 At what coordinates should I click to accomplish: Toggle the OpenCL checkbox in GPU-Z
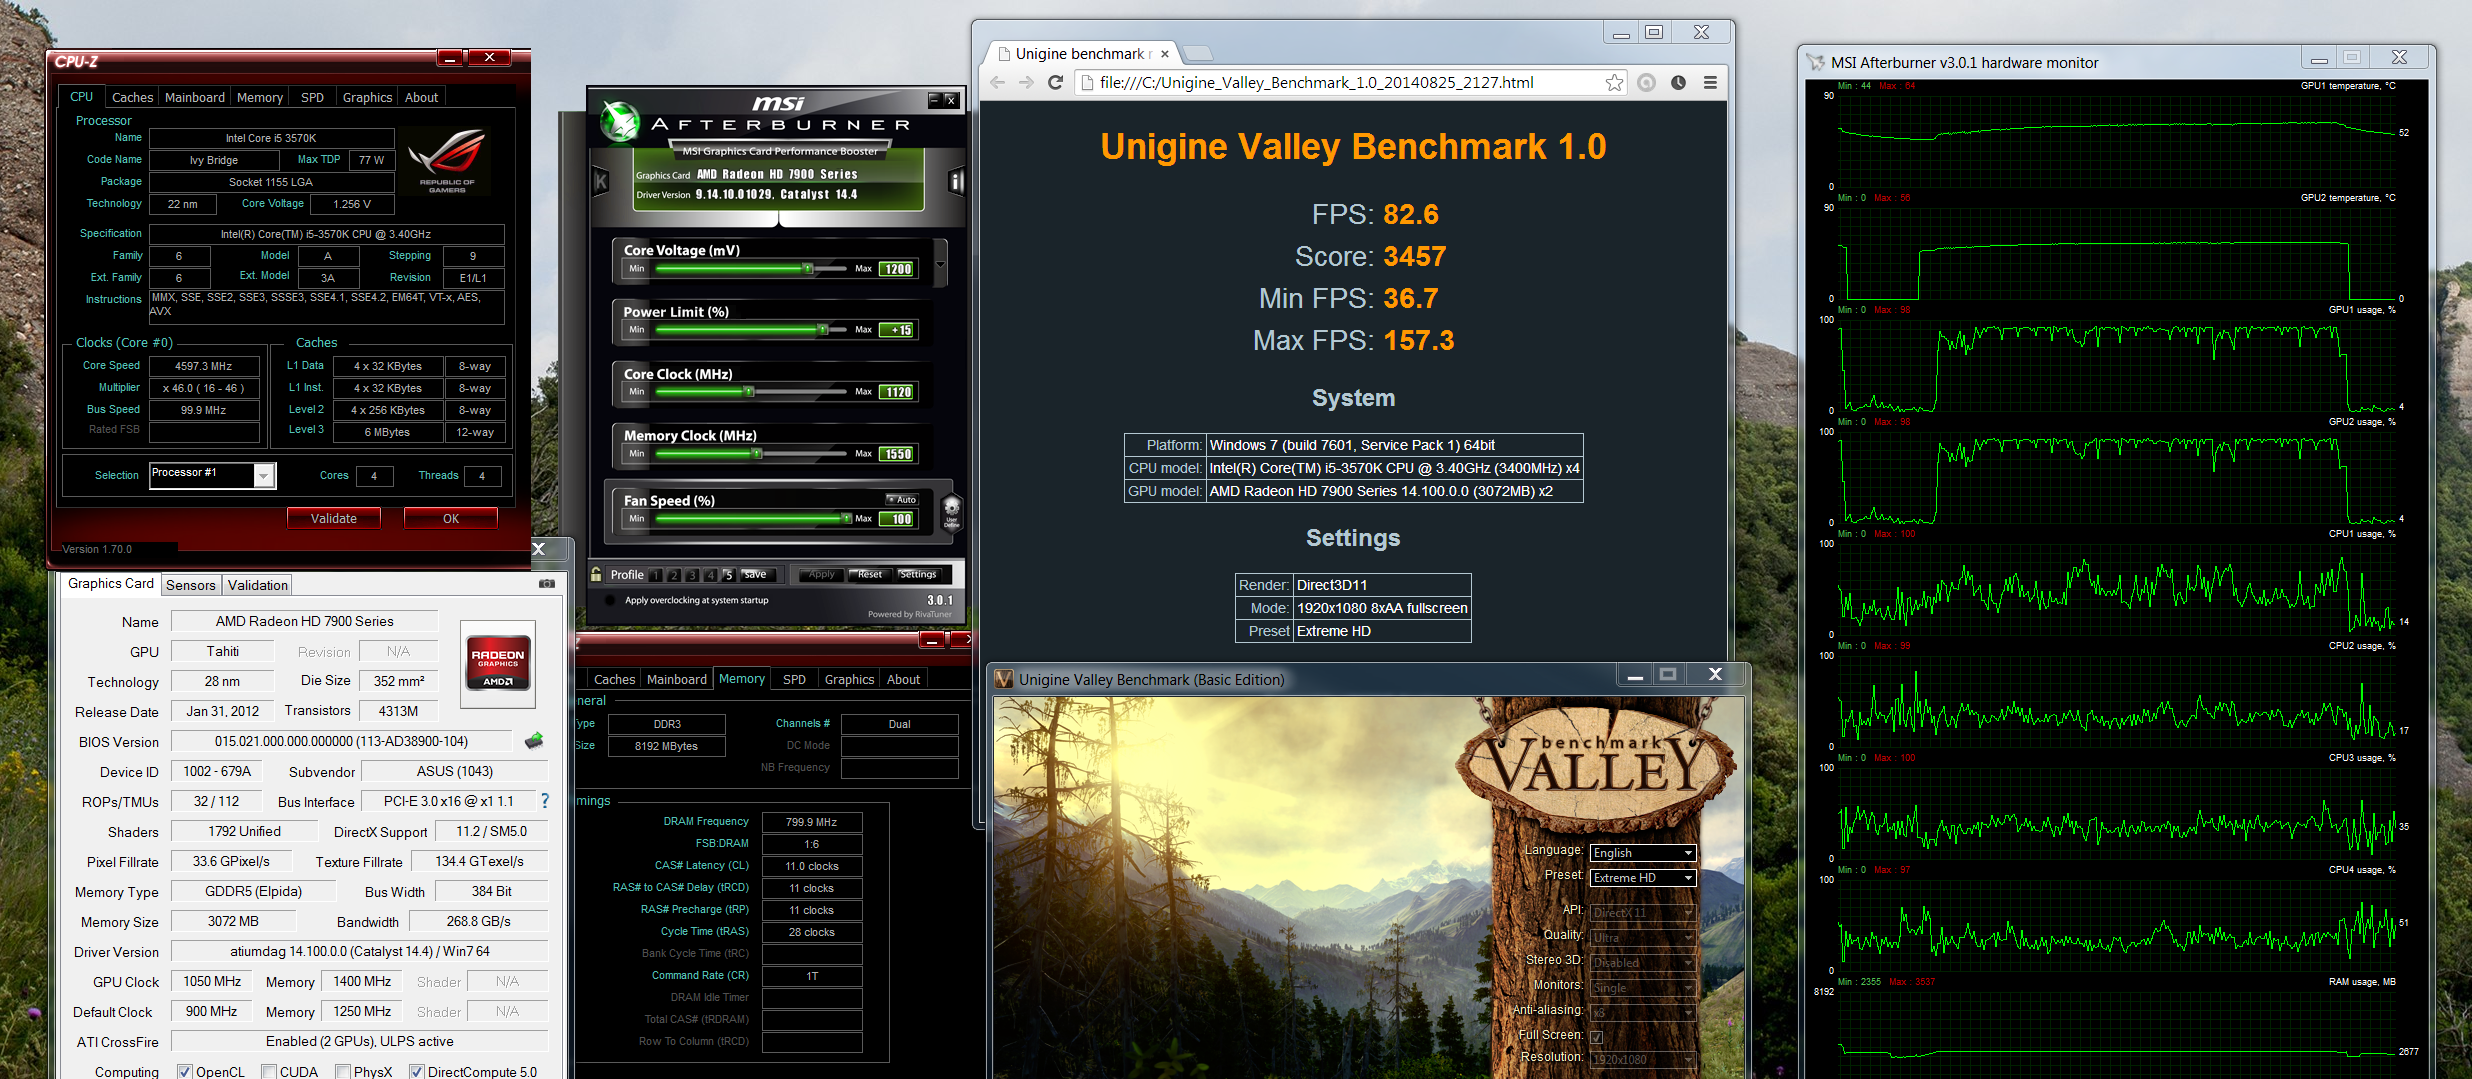click(184, 1071)
